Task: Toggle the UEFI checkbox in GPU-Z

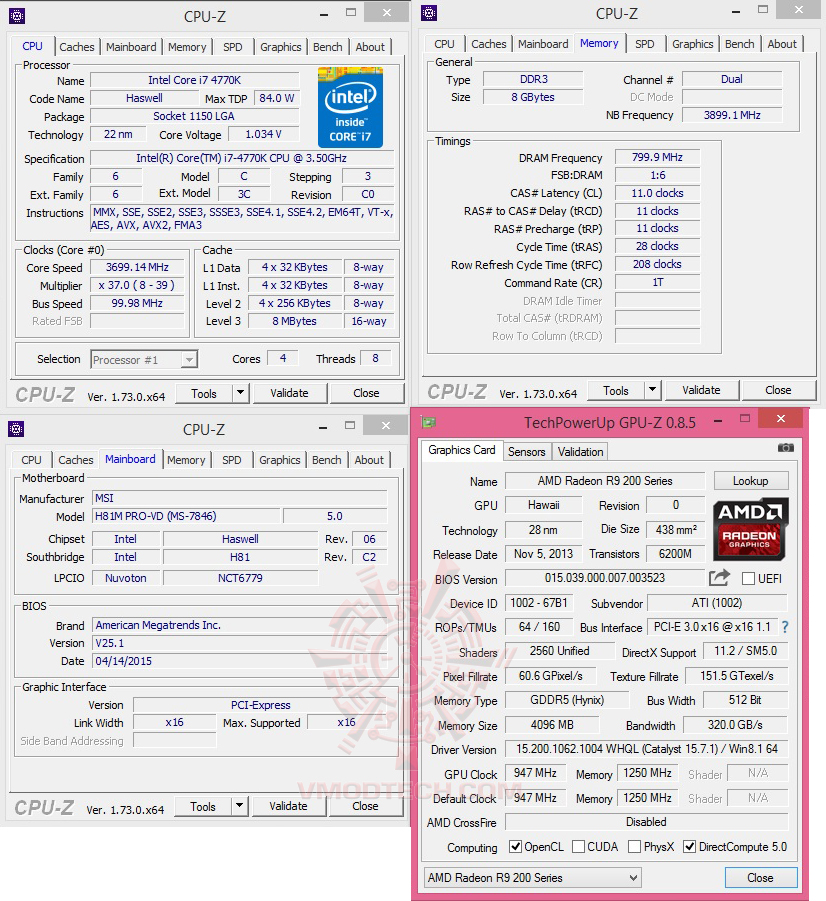Action: pyautogui.click(x=748, y=579)
